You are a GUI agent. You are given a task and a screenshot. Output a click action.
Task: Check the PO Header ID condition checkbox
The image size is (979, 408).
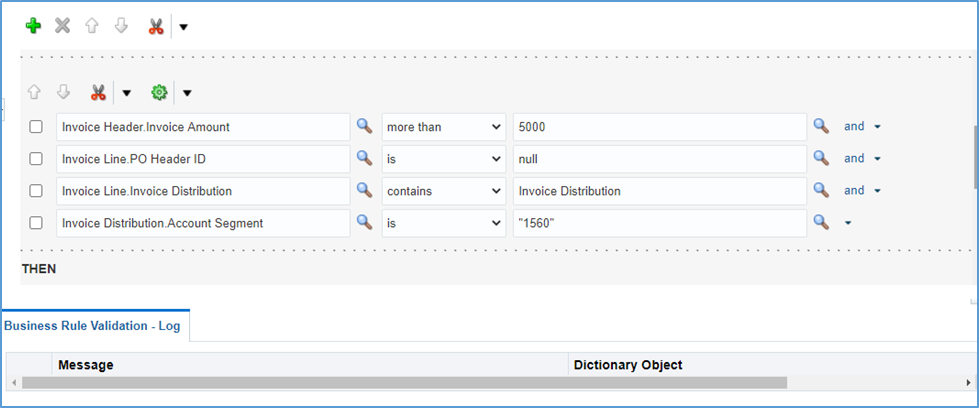click(36, 159)
